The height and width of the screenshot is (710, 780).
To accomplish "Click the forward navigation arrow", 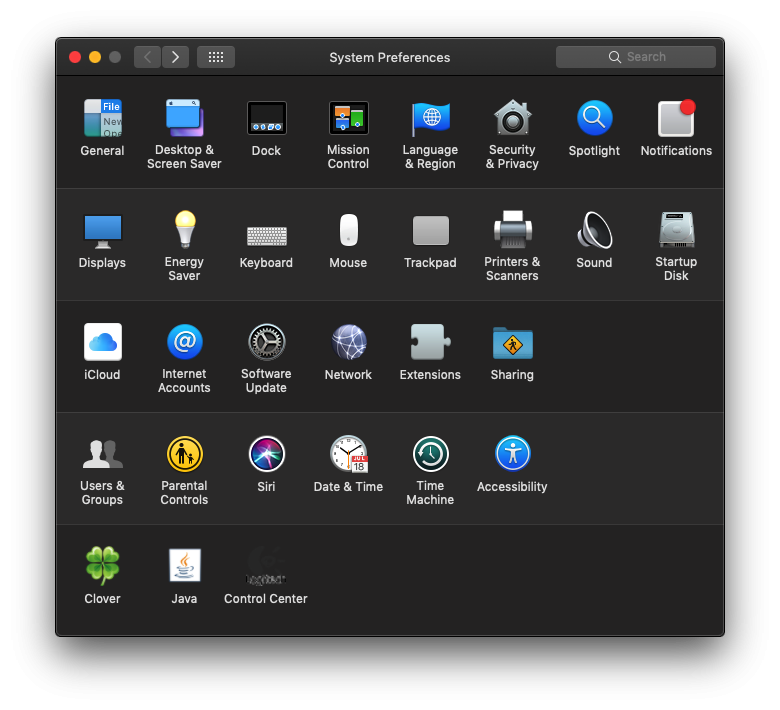I will [175, 57].
